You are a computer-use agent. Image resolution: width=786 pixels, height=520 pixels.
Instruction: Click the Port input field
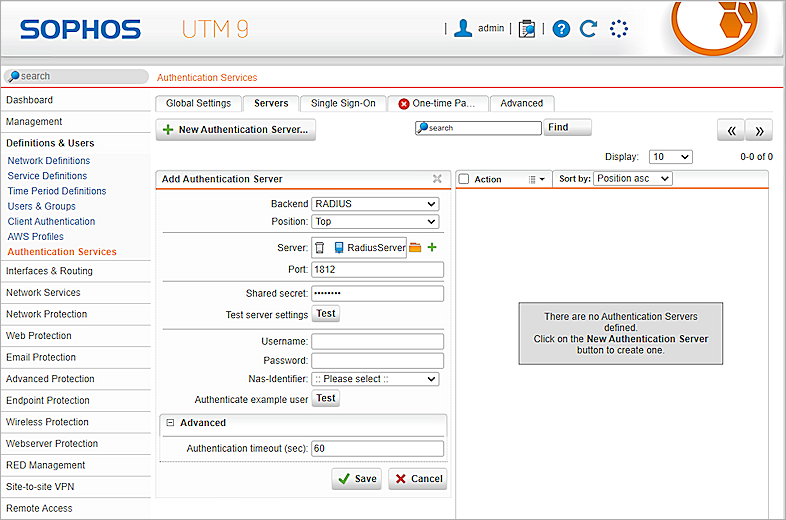[377, 270]
